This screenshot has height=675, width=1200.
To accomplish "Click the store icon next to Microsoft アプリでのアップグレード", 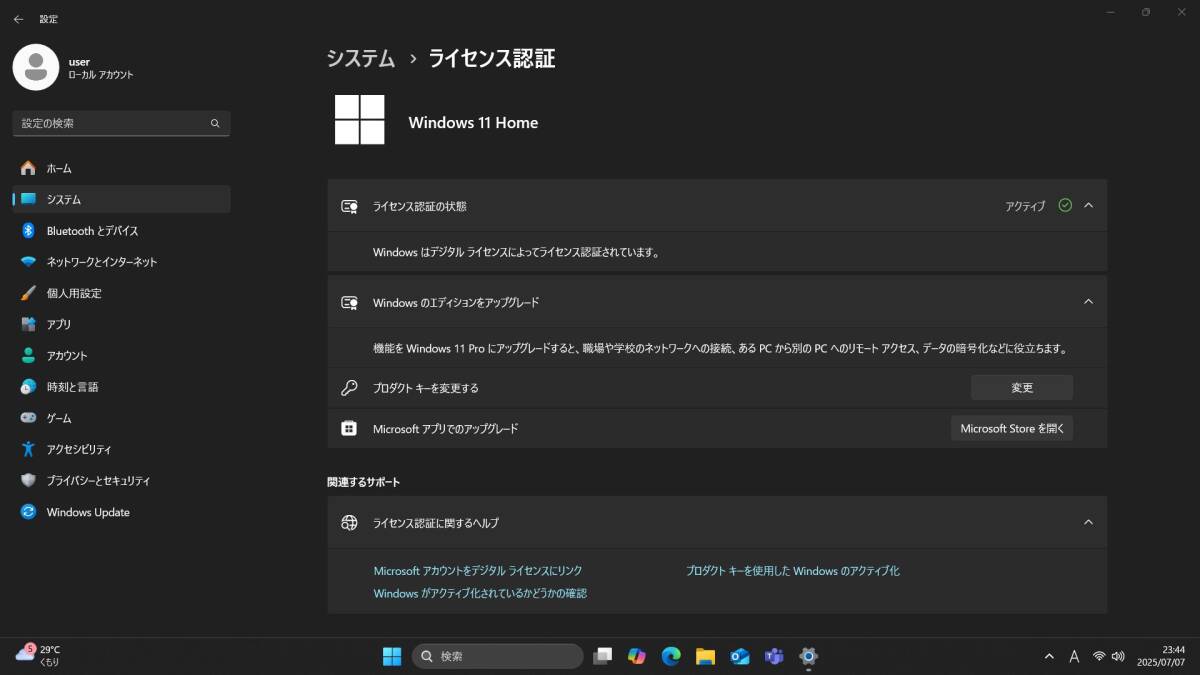I will 349,428.
